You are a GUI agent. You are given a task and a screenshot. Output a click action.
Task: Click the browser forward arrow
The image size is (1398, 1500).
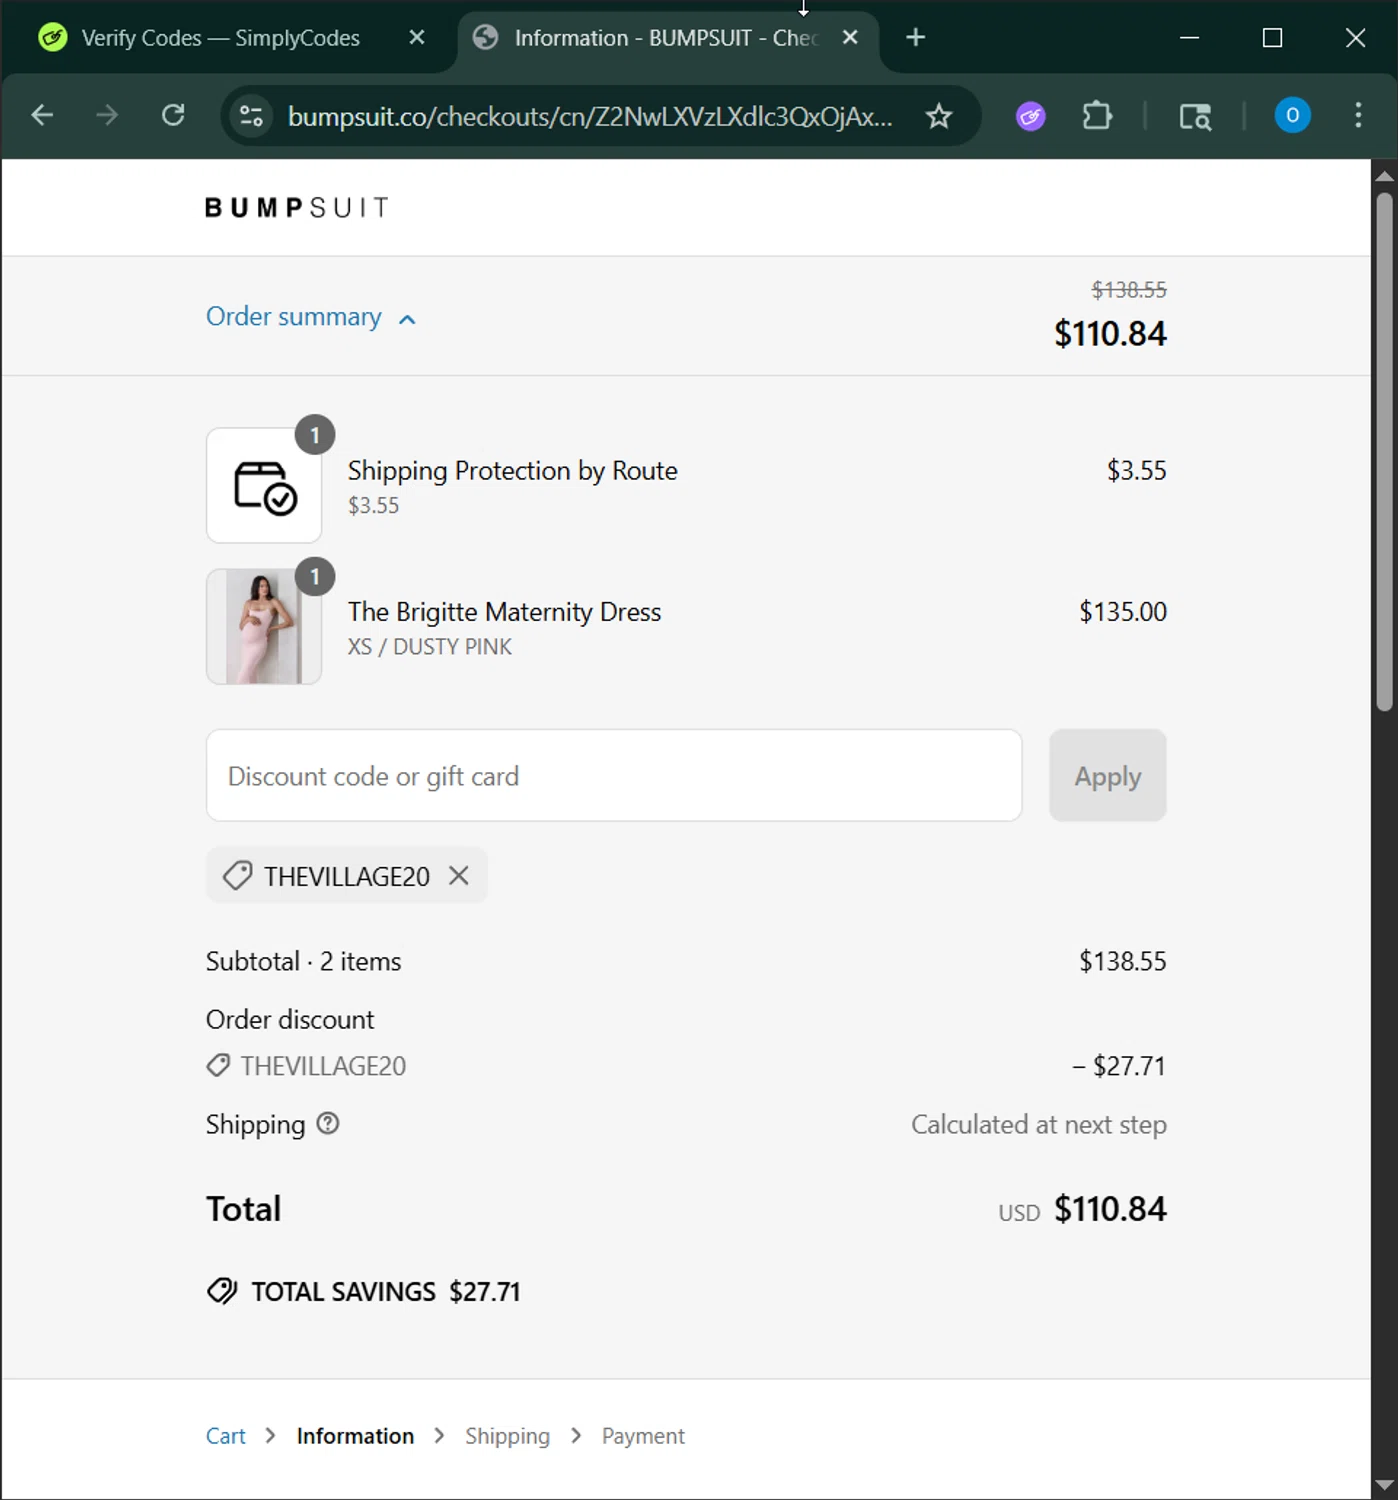point(107,116)
